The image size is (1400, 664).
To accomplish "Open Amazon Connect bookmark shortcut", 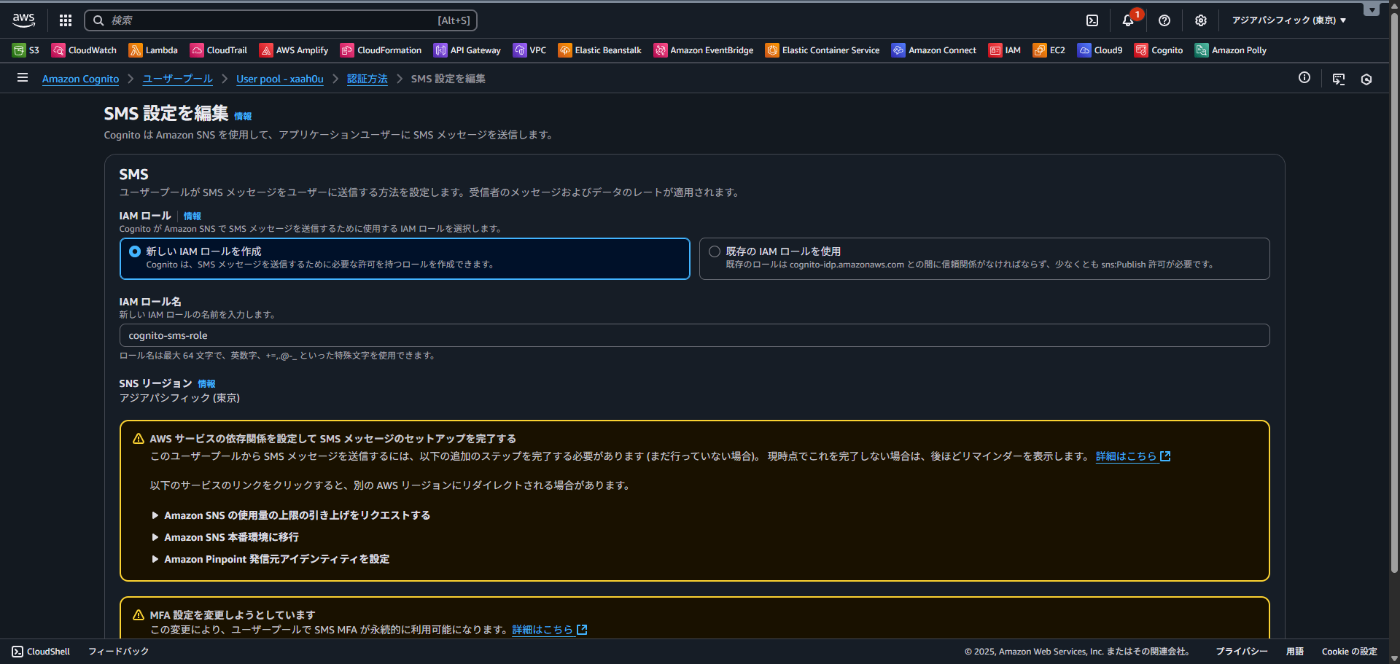I will tap(934, 50).
